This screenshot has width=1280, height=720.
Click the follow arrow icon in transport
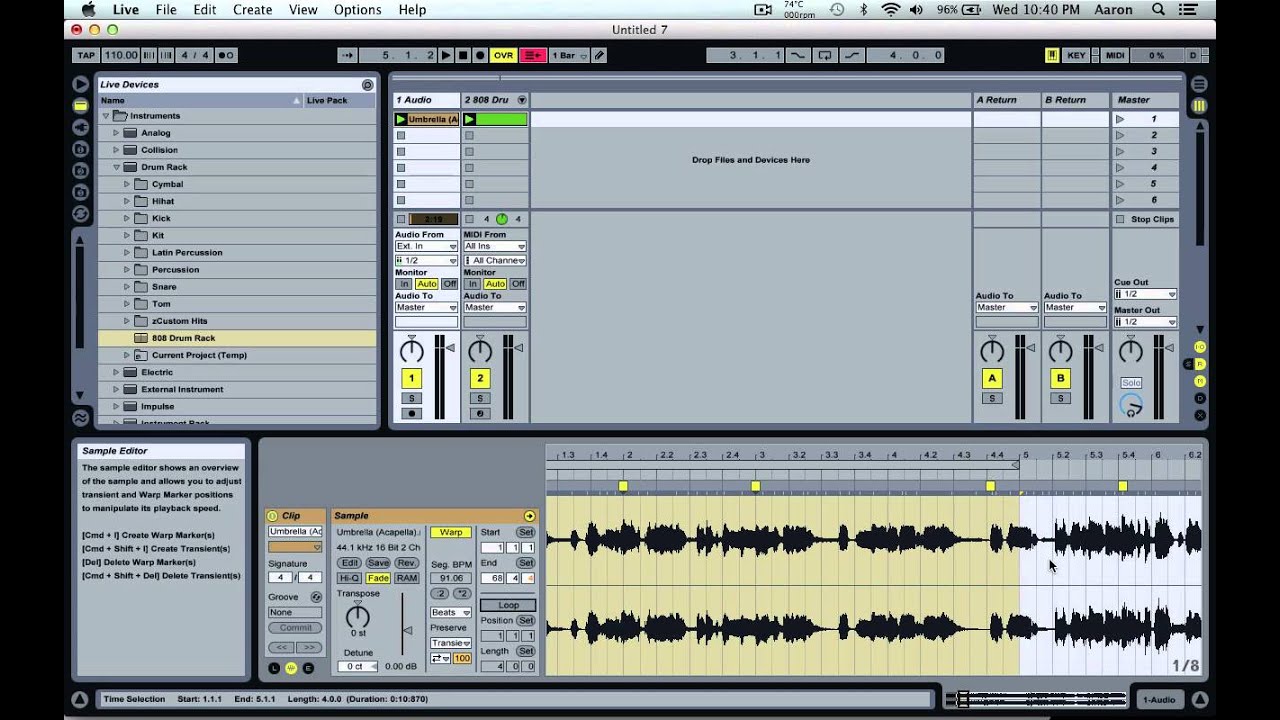(347, 55)
